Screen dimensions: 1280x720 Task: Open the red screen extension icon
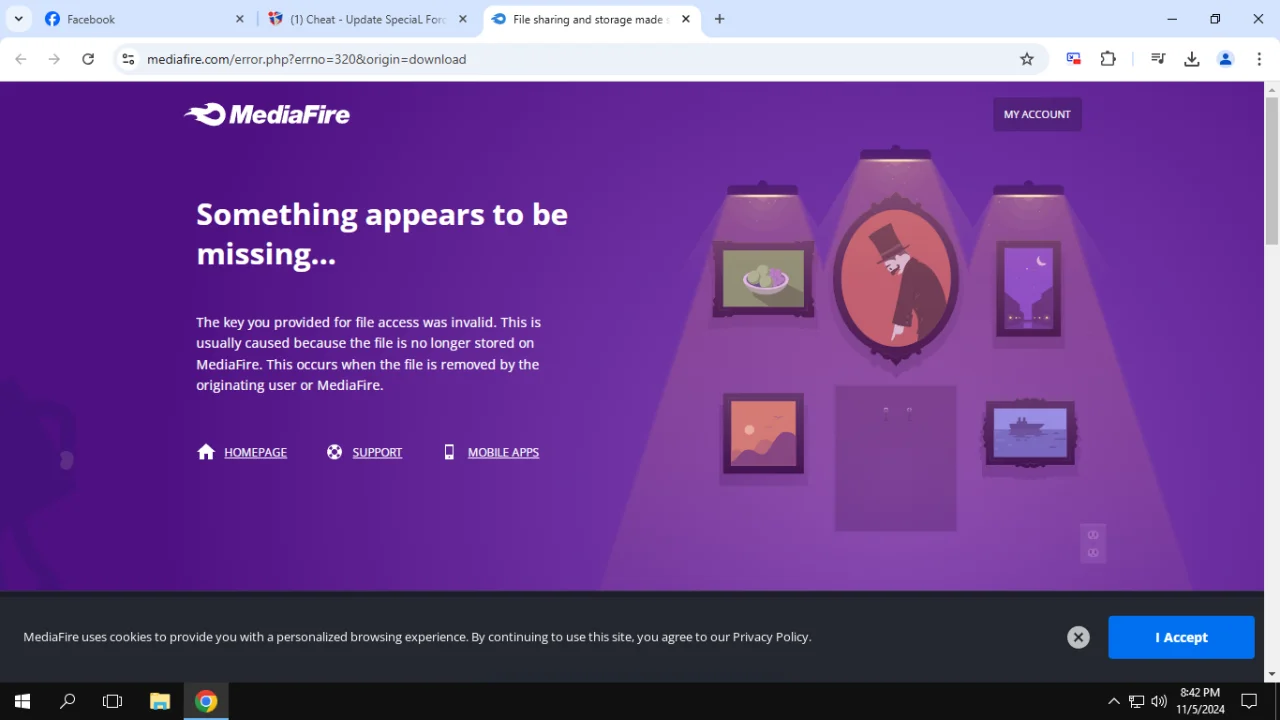(1074, 59)
